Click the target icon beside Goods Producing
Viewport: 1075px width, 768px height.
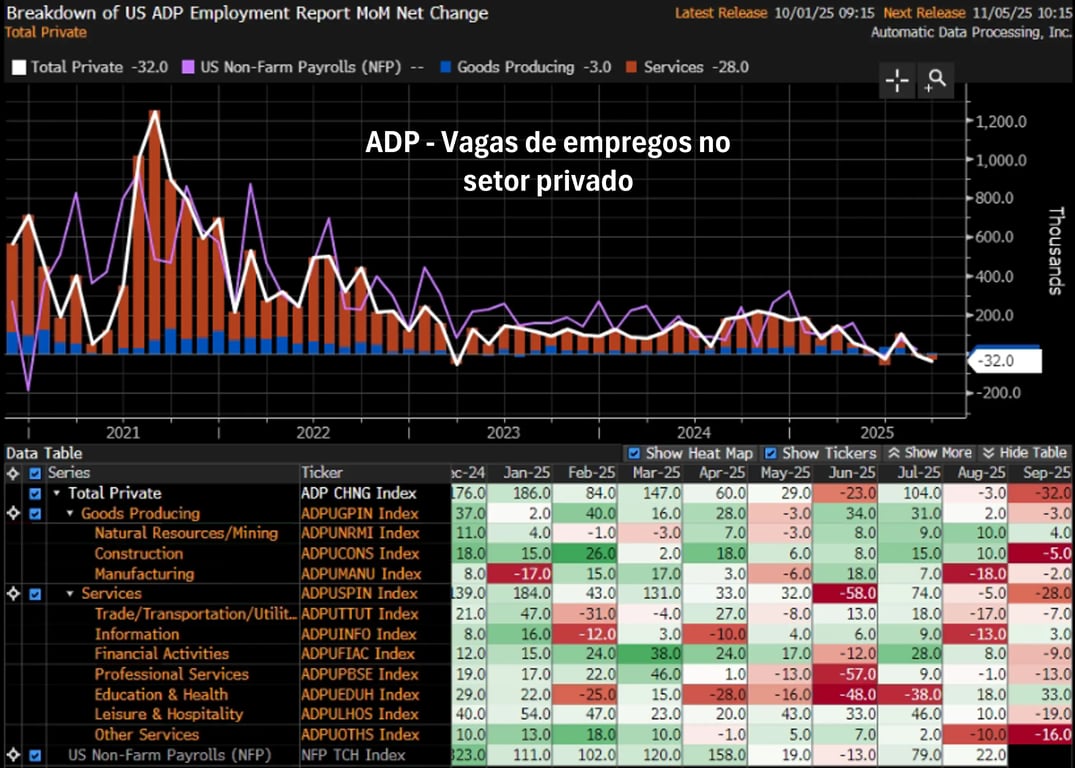[13, 513]
